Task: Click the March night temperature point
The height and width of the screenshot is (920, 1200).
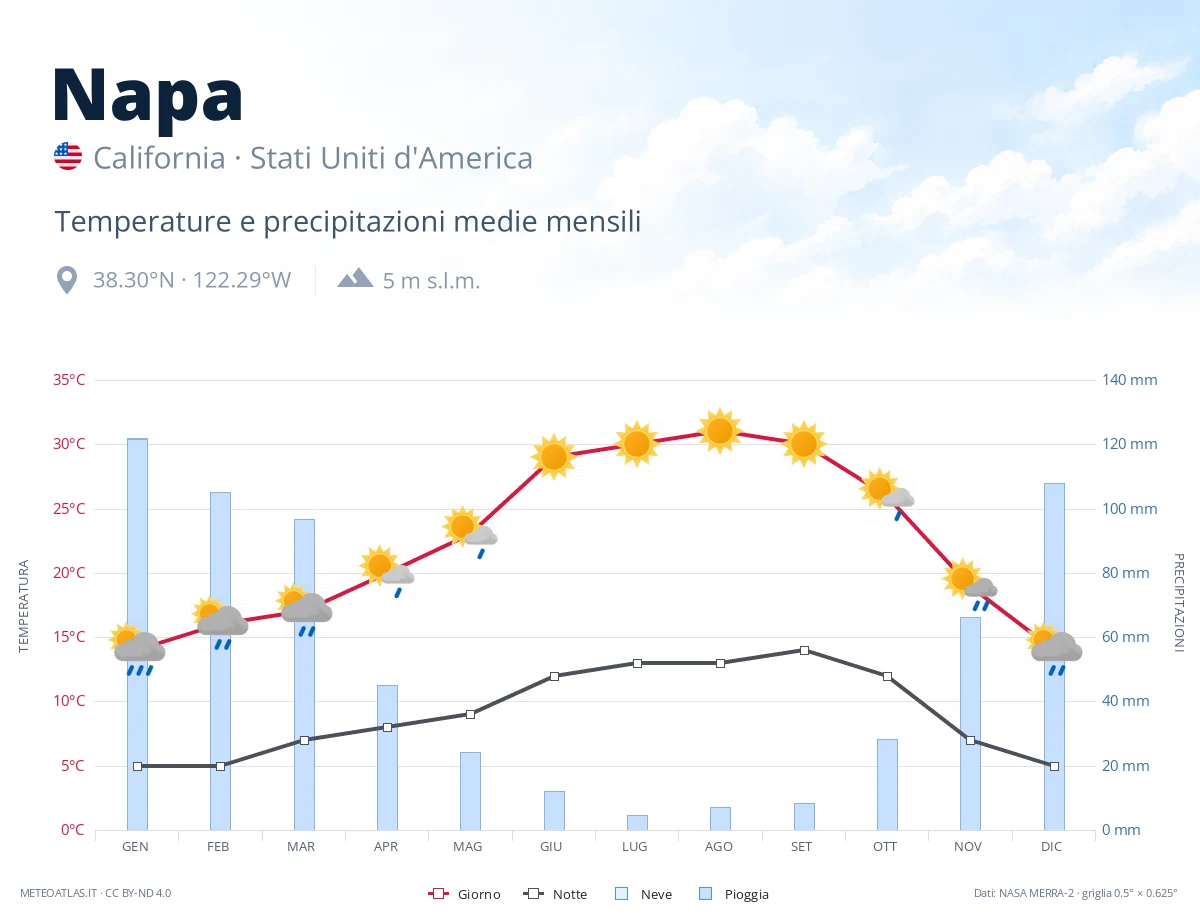Action: [x=304, y=740]
